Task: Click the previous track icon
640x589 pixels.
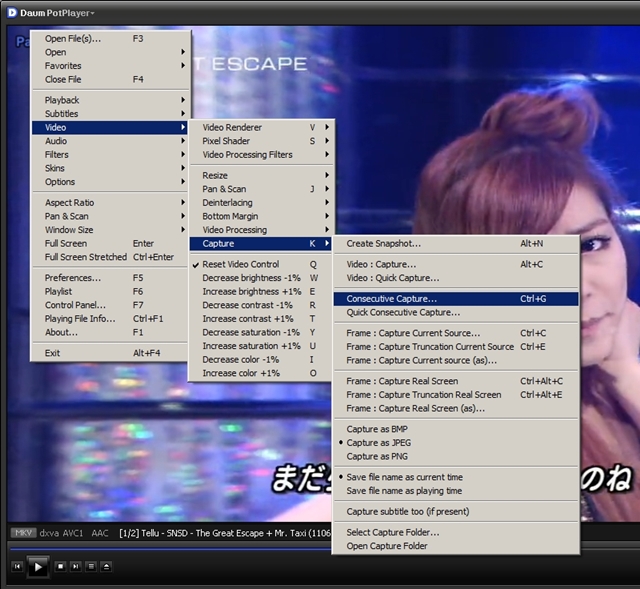Action: point(17,566)
